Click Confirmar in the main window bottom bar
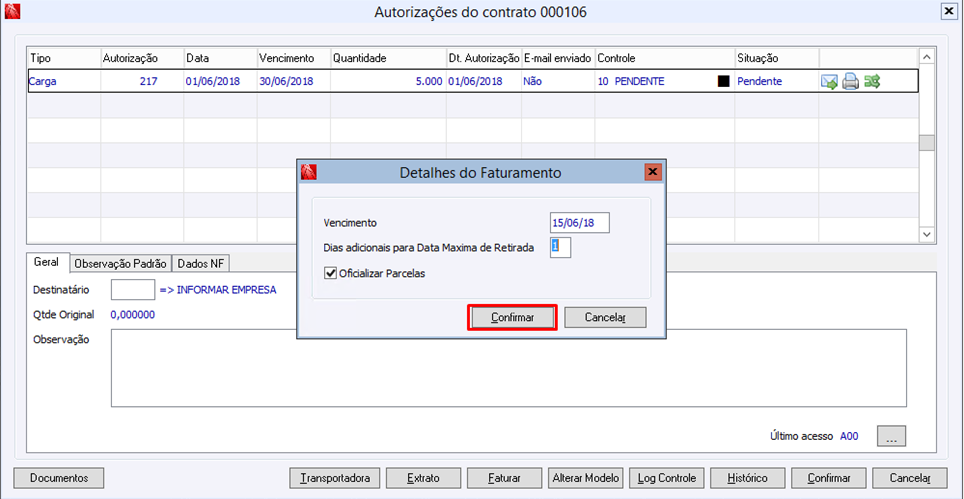The height and width of the screenshot is (499, 964). pyautogui.click(x=829, y=477)
